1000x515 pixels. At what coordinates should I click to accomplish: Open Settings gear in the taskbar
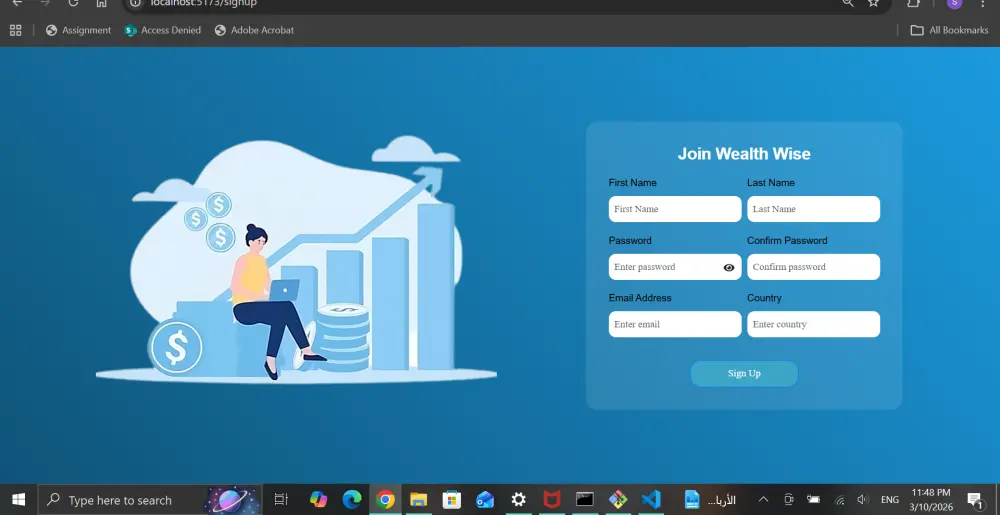pyautogui.click(x=518, y=500)
